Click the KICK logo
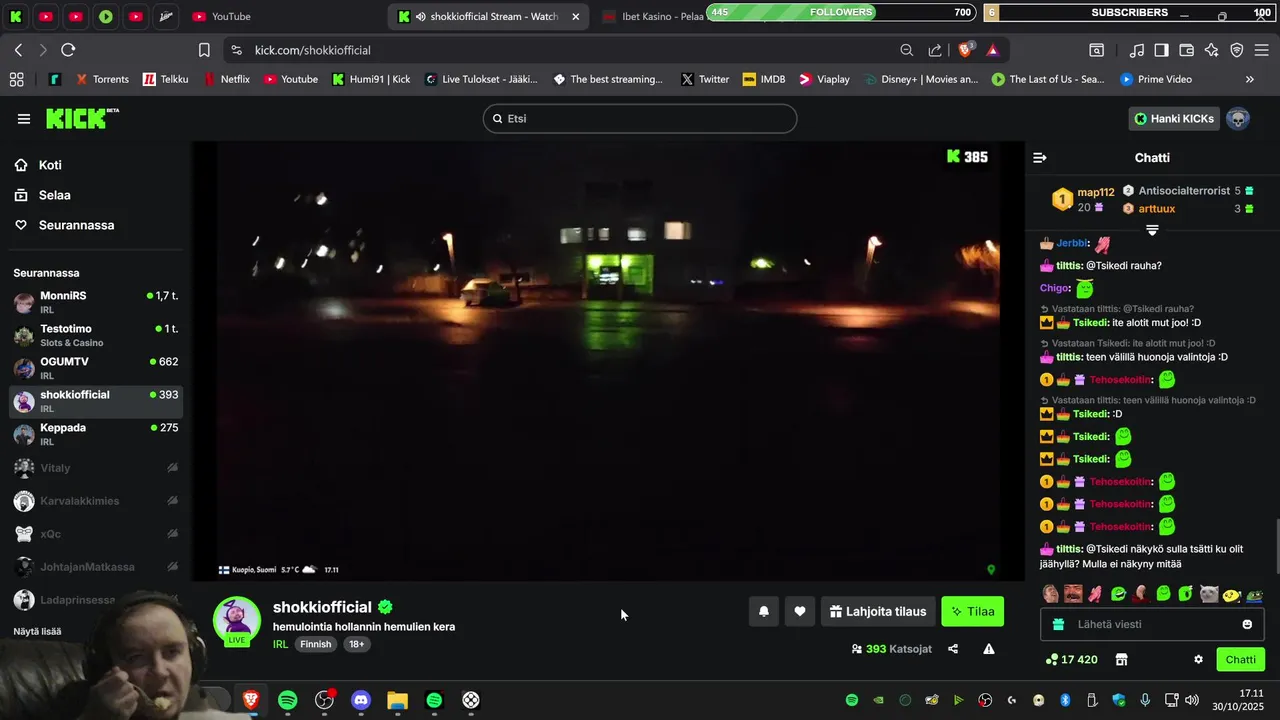The image size is (1280, 720). pyautogui.click(x=82, y=118)
